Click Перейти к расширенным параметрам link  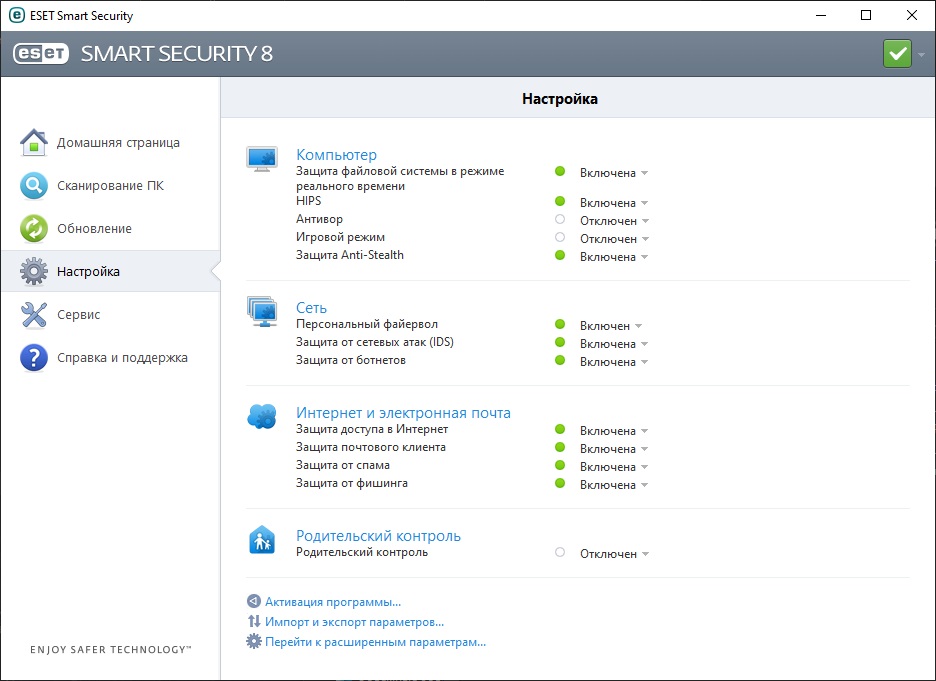click(x=375, y=642)
